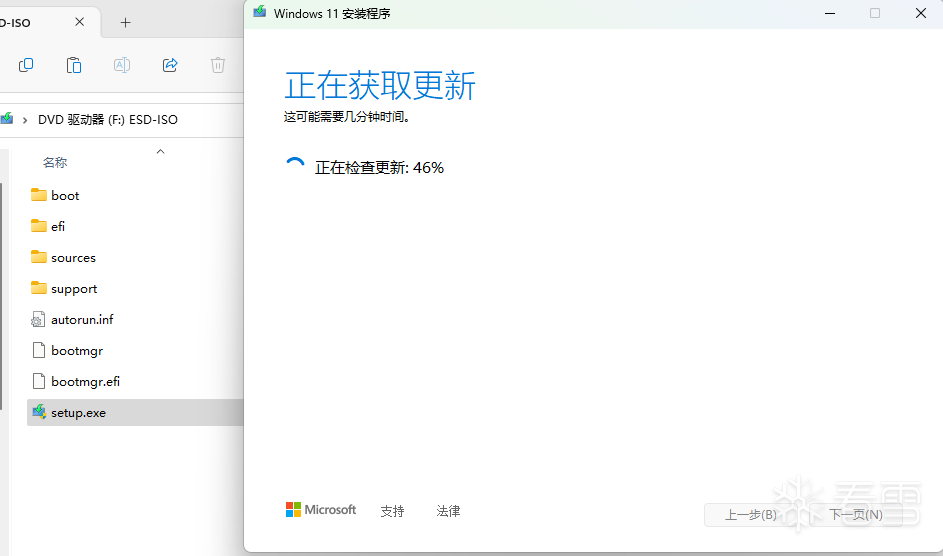943x556 pixels.
Task: Click the Rename icon in Explorer toolbar
Action: click(x=122, y=65)
